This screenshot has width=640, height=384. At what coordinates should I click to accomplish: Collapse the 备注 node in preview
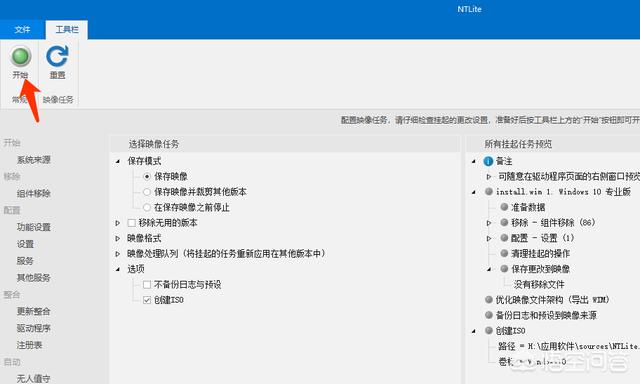tap(473, 161)
